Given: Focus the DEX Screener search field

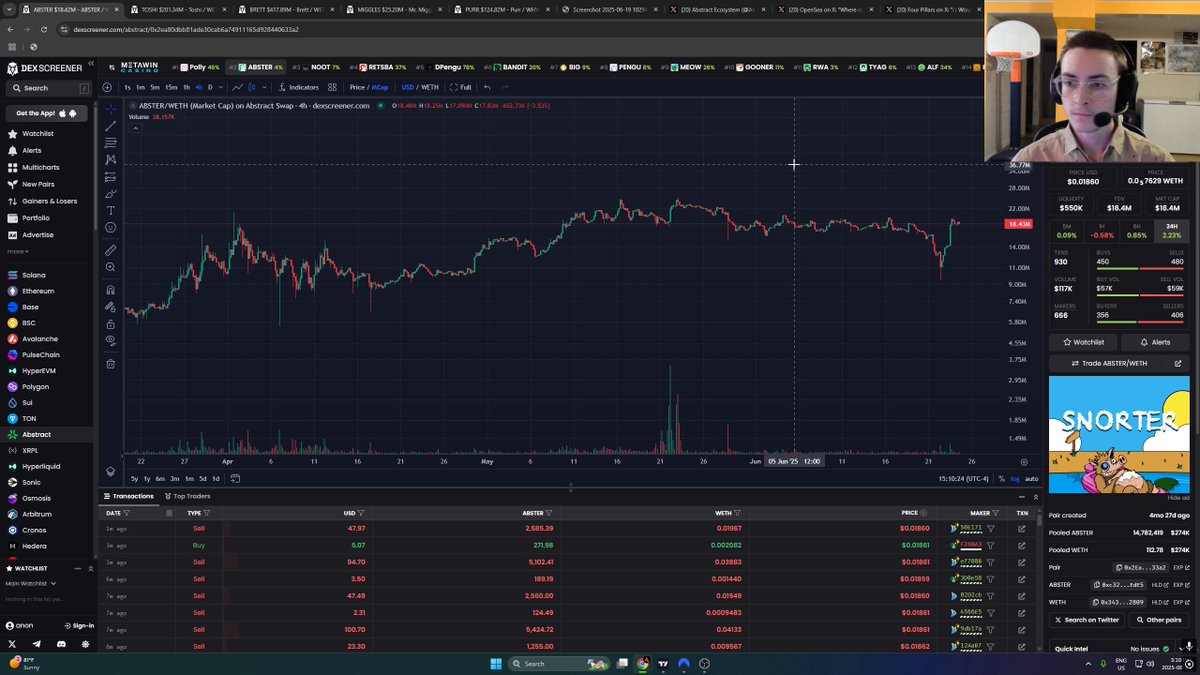Looking at the screenshot, I should (47, 88).
